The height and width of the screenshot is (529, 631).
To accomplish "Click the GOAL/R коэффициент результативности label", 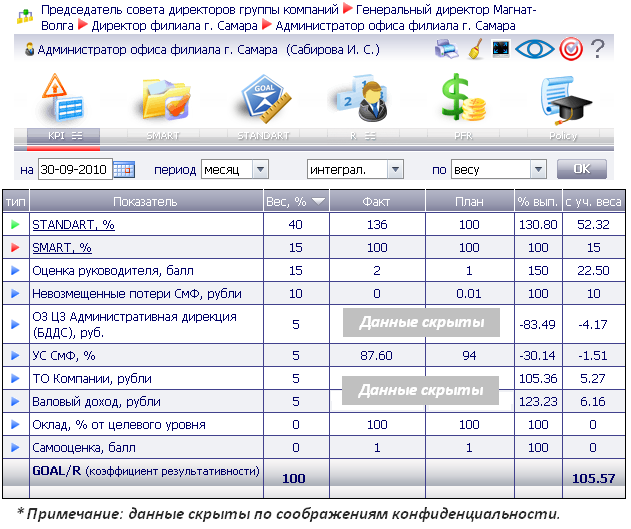I will (x=146, y=471).
